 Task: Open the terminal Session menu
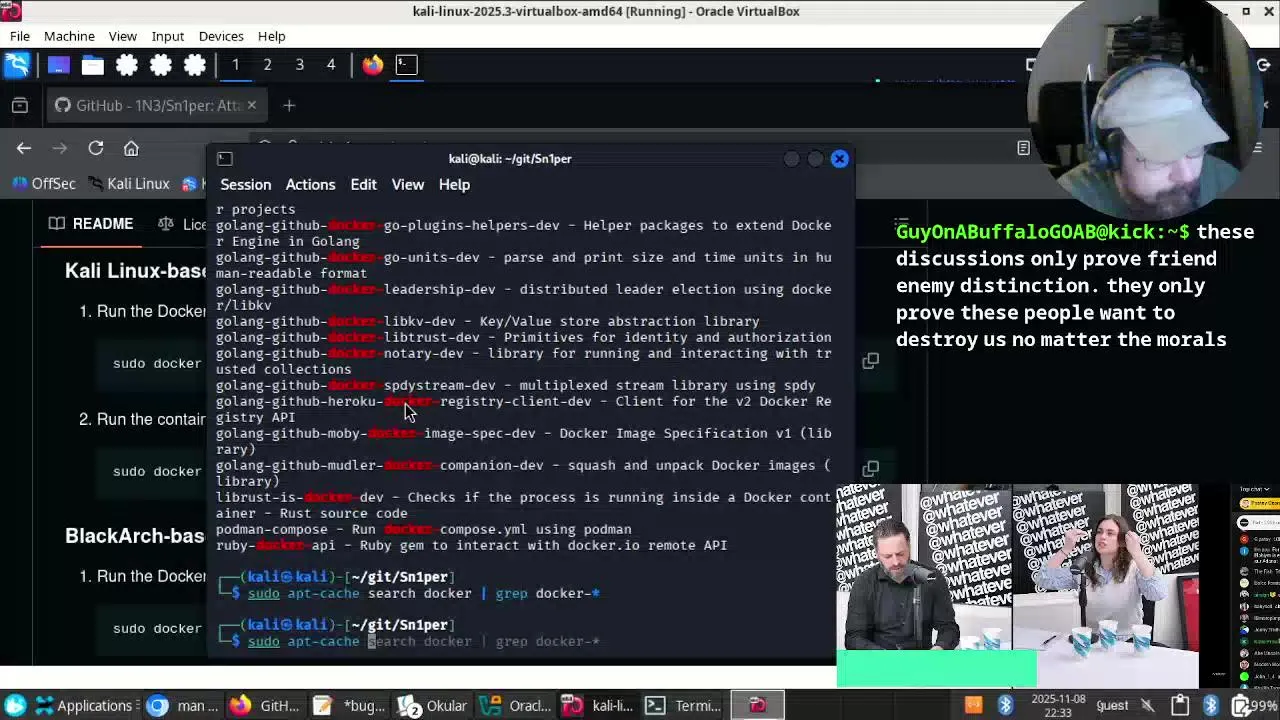(x=245, y=185)
